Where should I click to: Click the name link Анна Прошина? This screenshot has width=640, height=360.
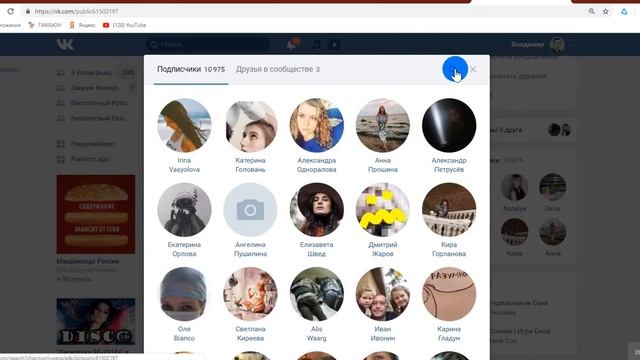(382, 165)
